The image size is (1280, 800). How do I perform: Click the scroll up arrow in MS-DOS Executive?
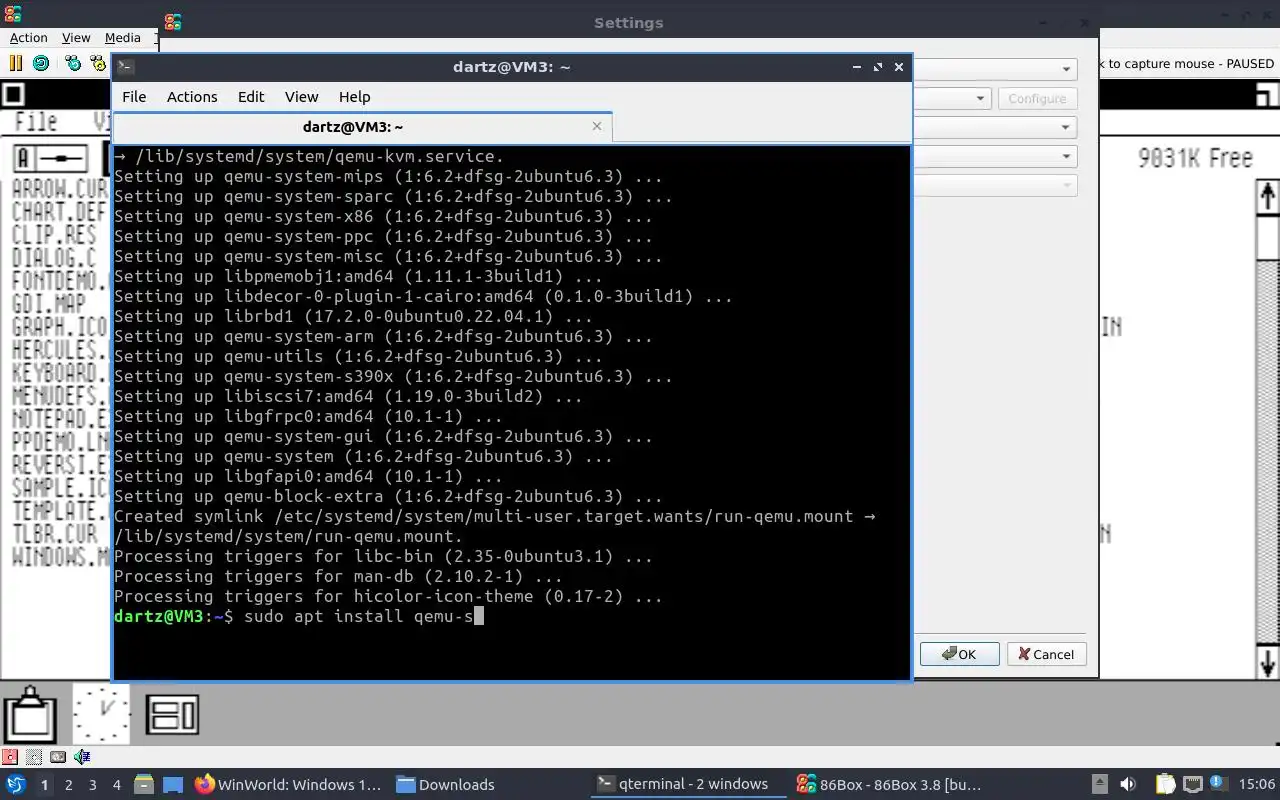point(1267,196)
